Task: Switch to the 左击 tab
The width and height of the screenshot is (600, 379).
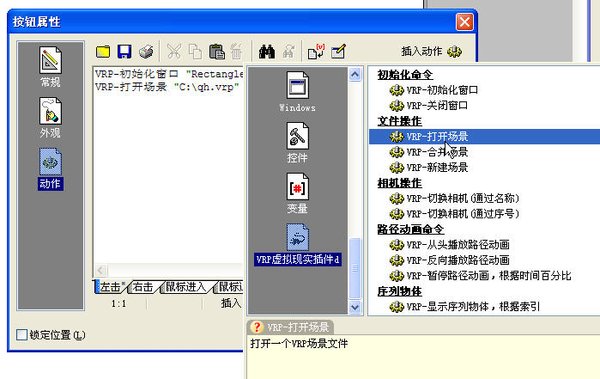Action: tap(110, 287)
